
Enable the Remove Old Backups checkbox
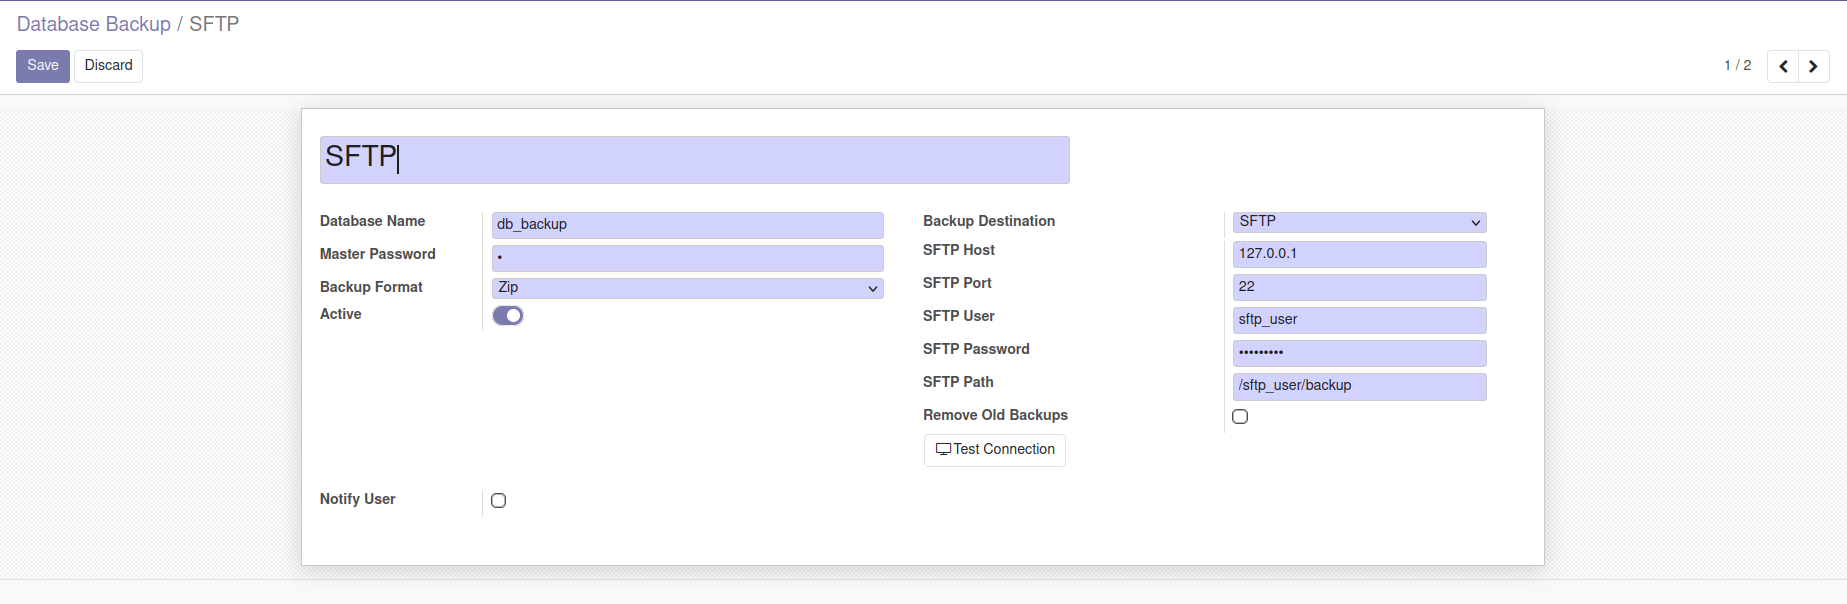click(x=1240, y=417)
